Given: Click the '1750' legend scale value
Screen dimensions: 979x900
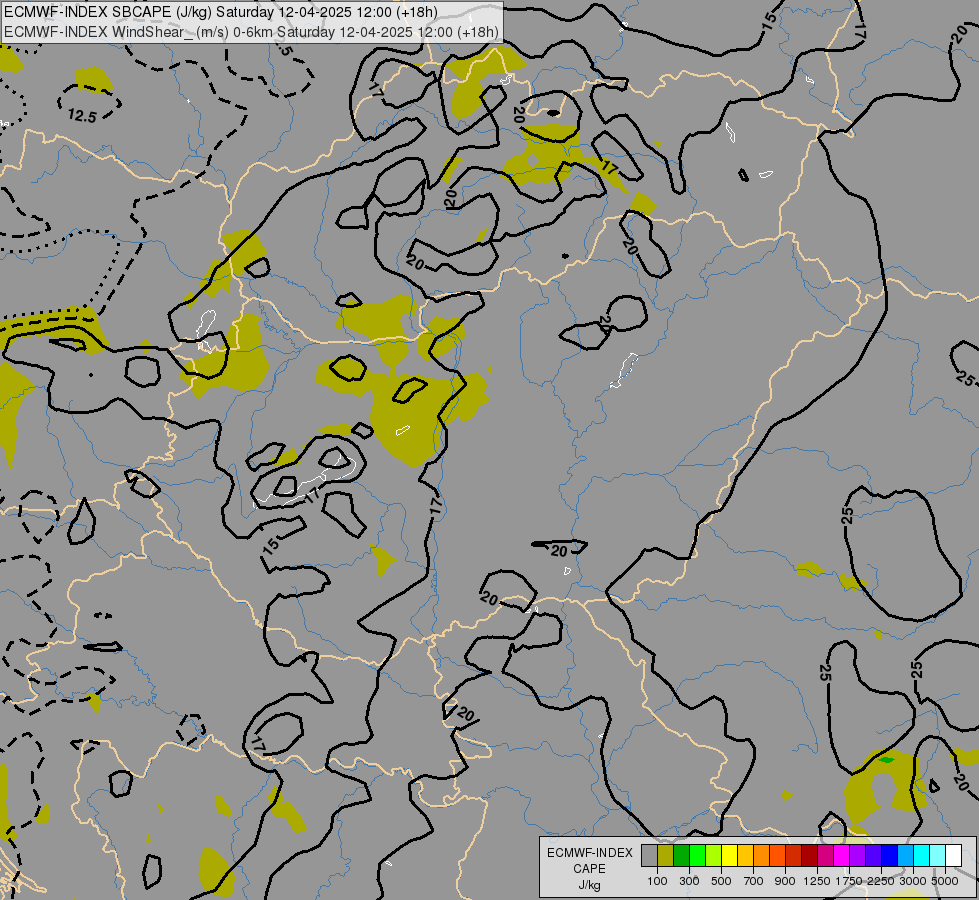Looking at the screenshot, I should click(x=849, y=881).
